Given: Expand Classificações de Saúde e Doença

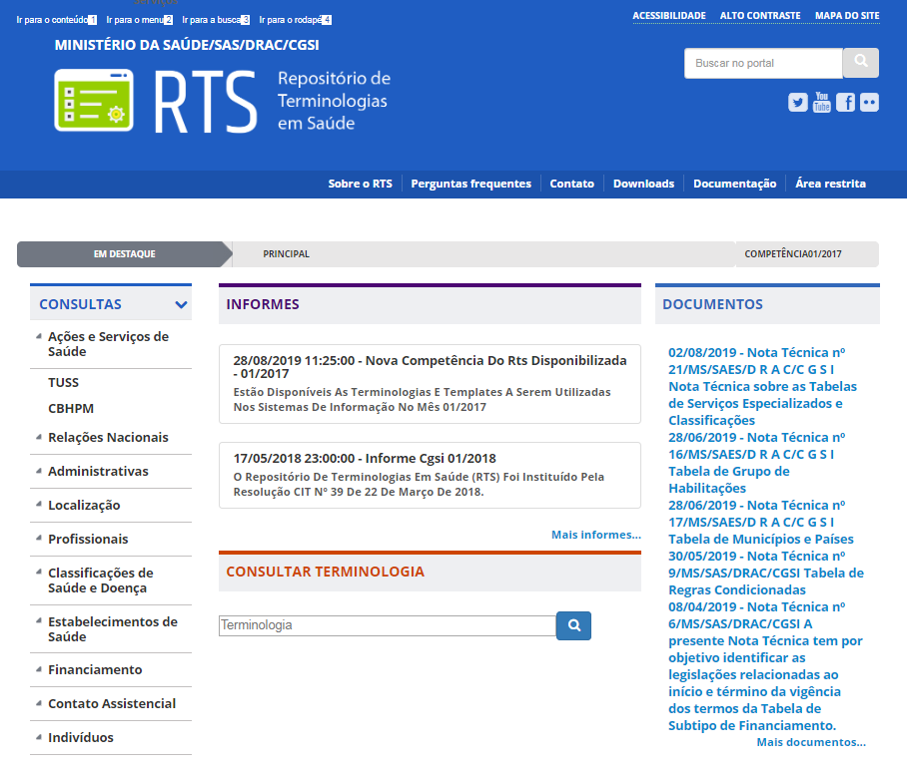Looking at the screenshot, I should pyautogui.click(x=100, y=580).
